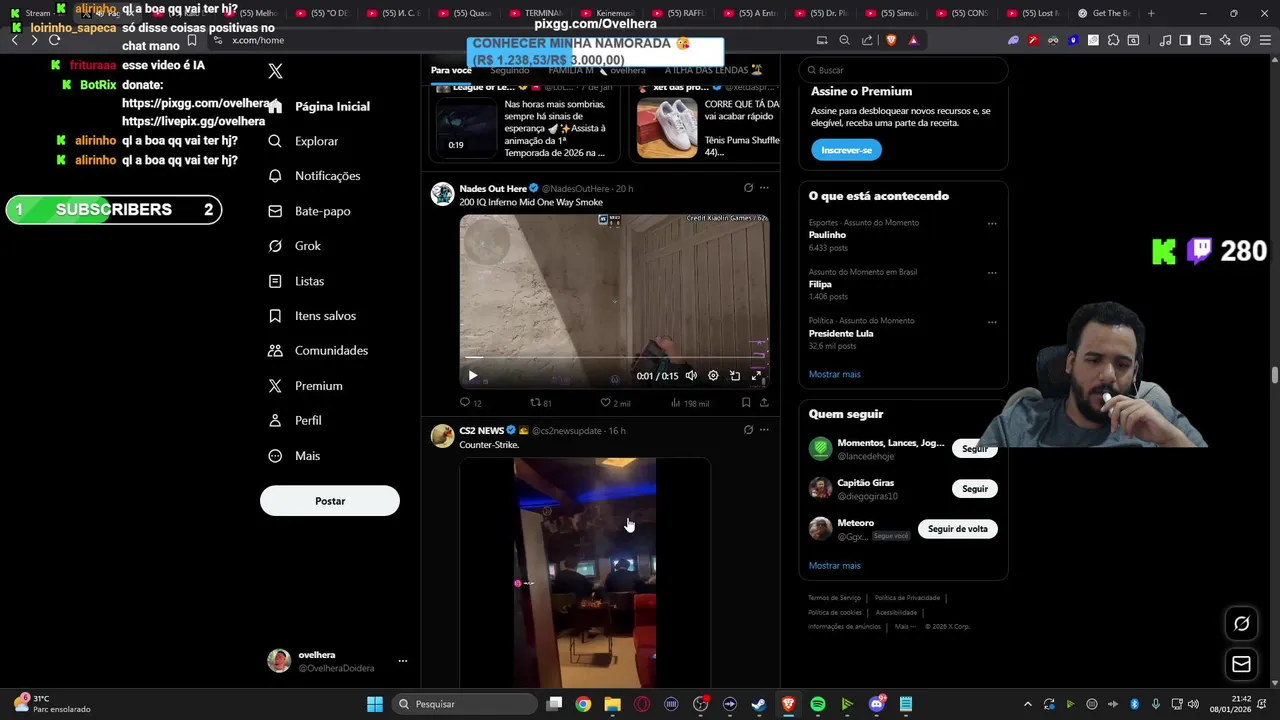View analytics of 198 mil views
Viewport: 1280px width, 720px height.
click(689, 403)
